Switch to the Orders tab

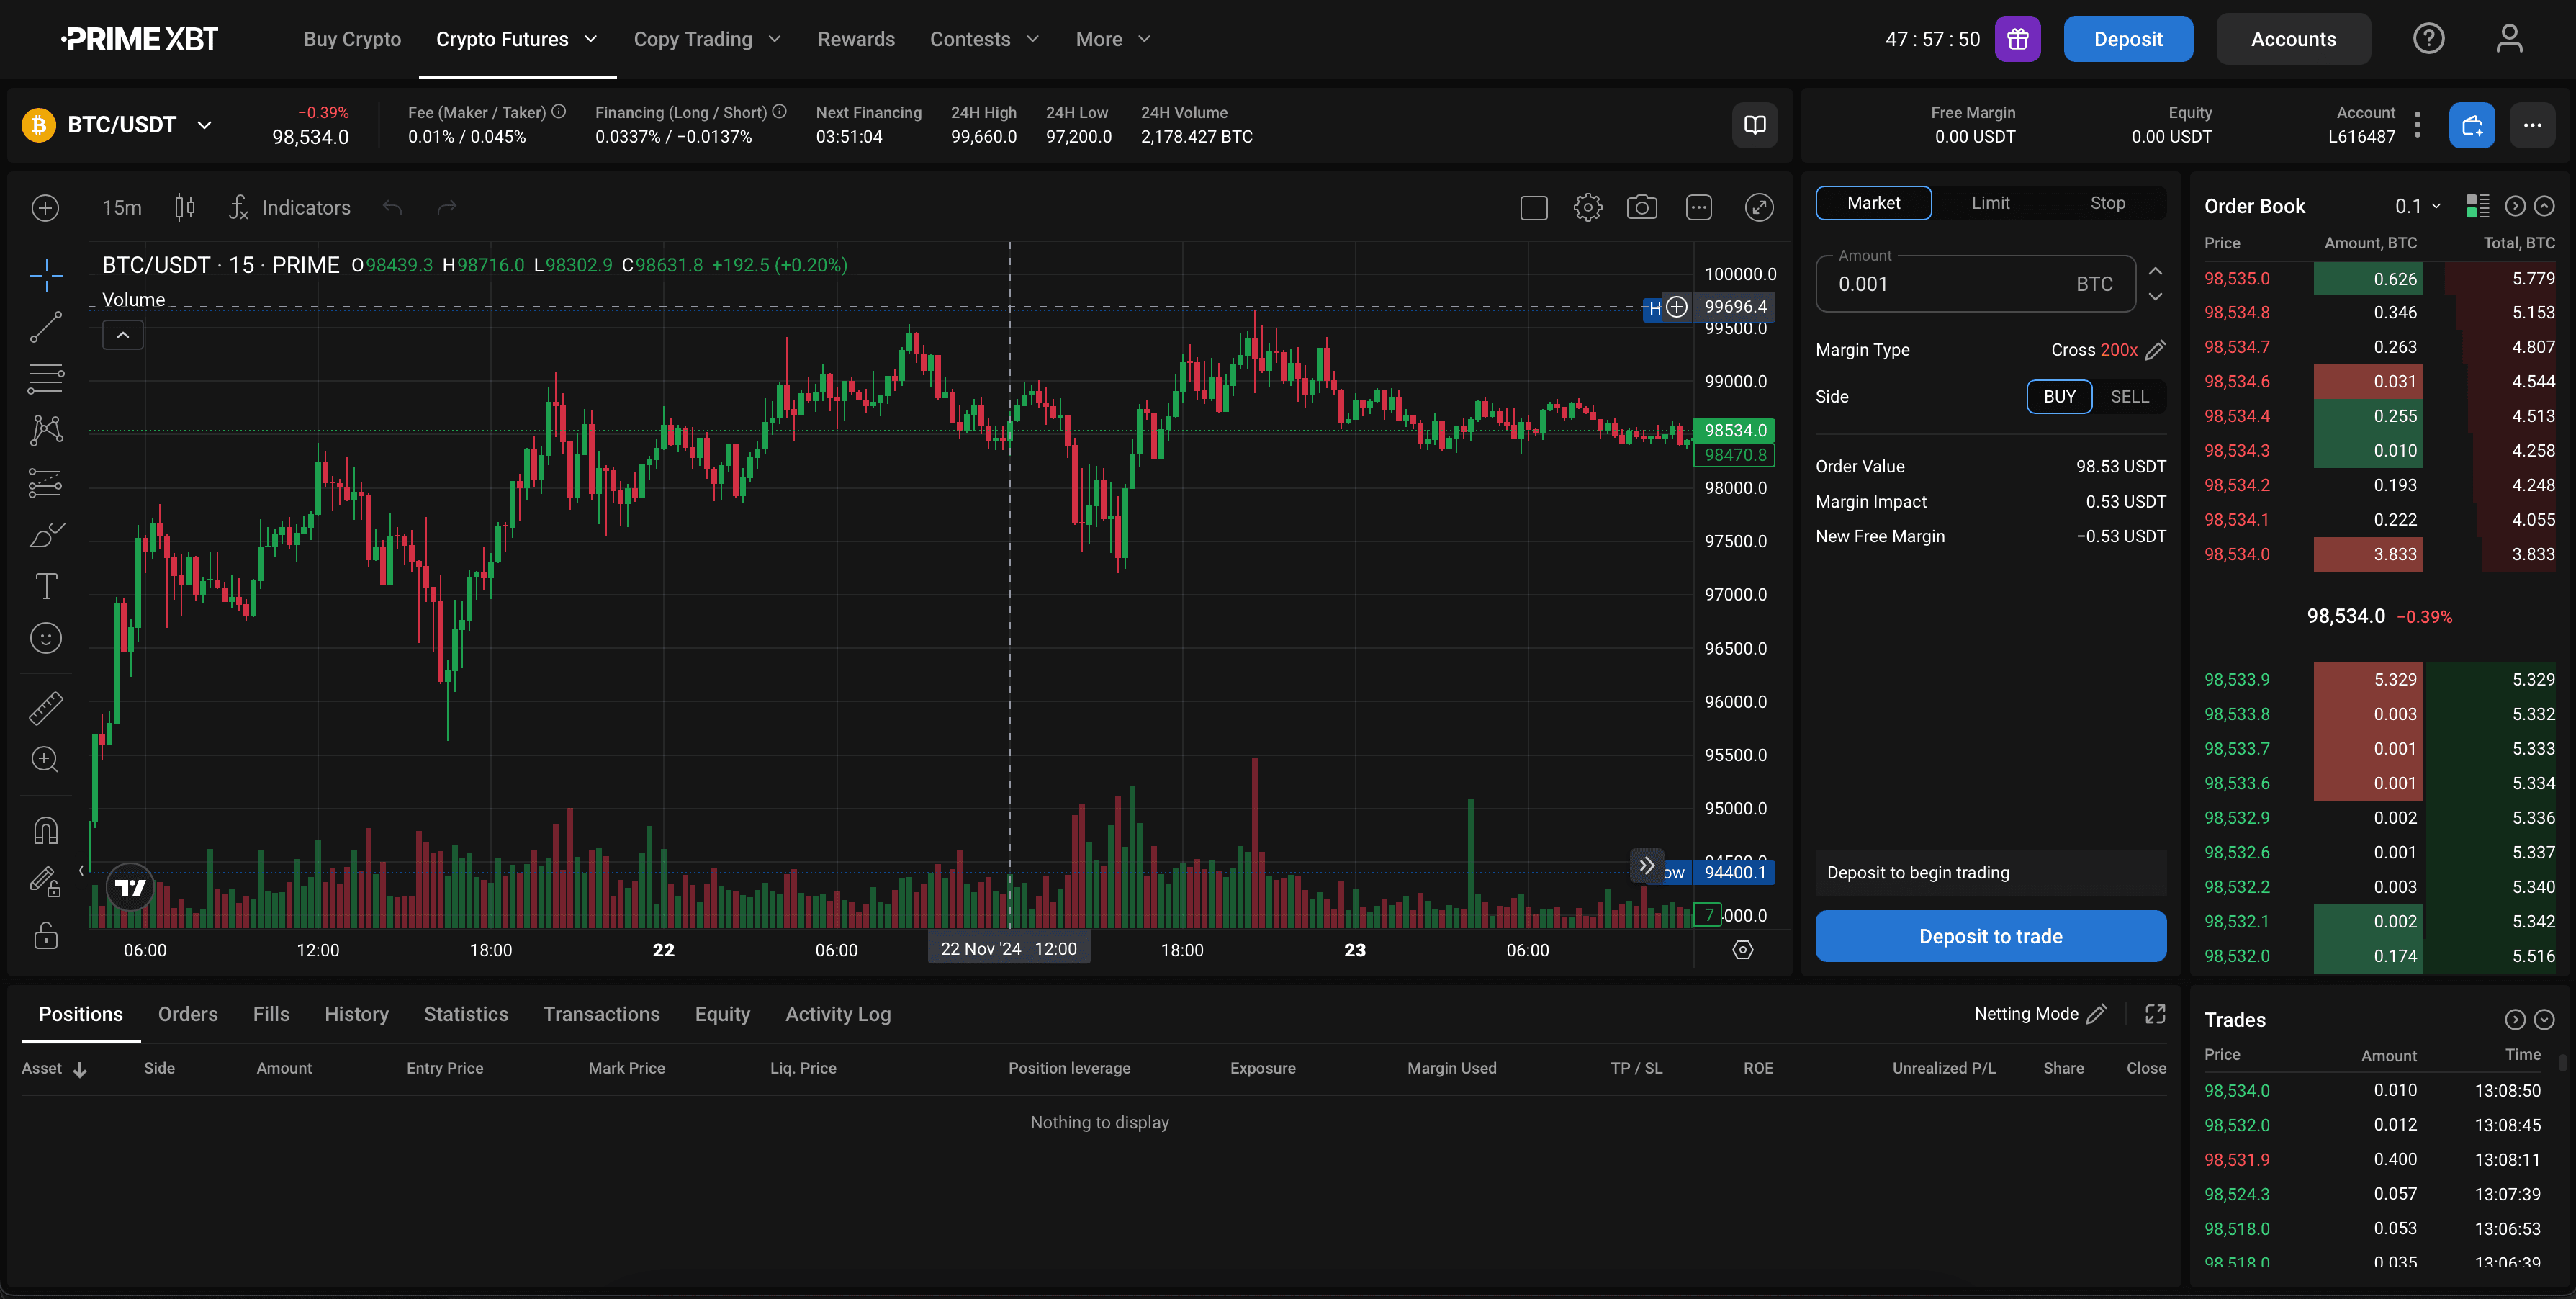[187, 1014]
